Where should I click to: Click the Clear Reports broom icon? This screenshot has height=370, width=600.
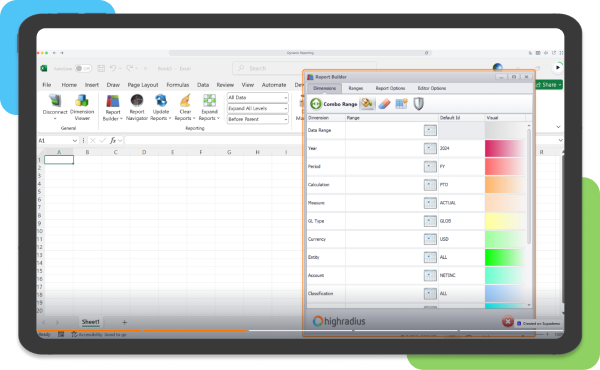tap(185, 101)
